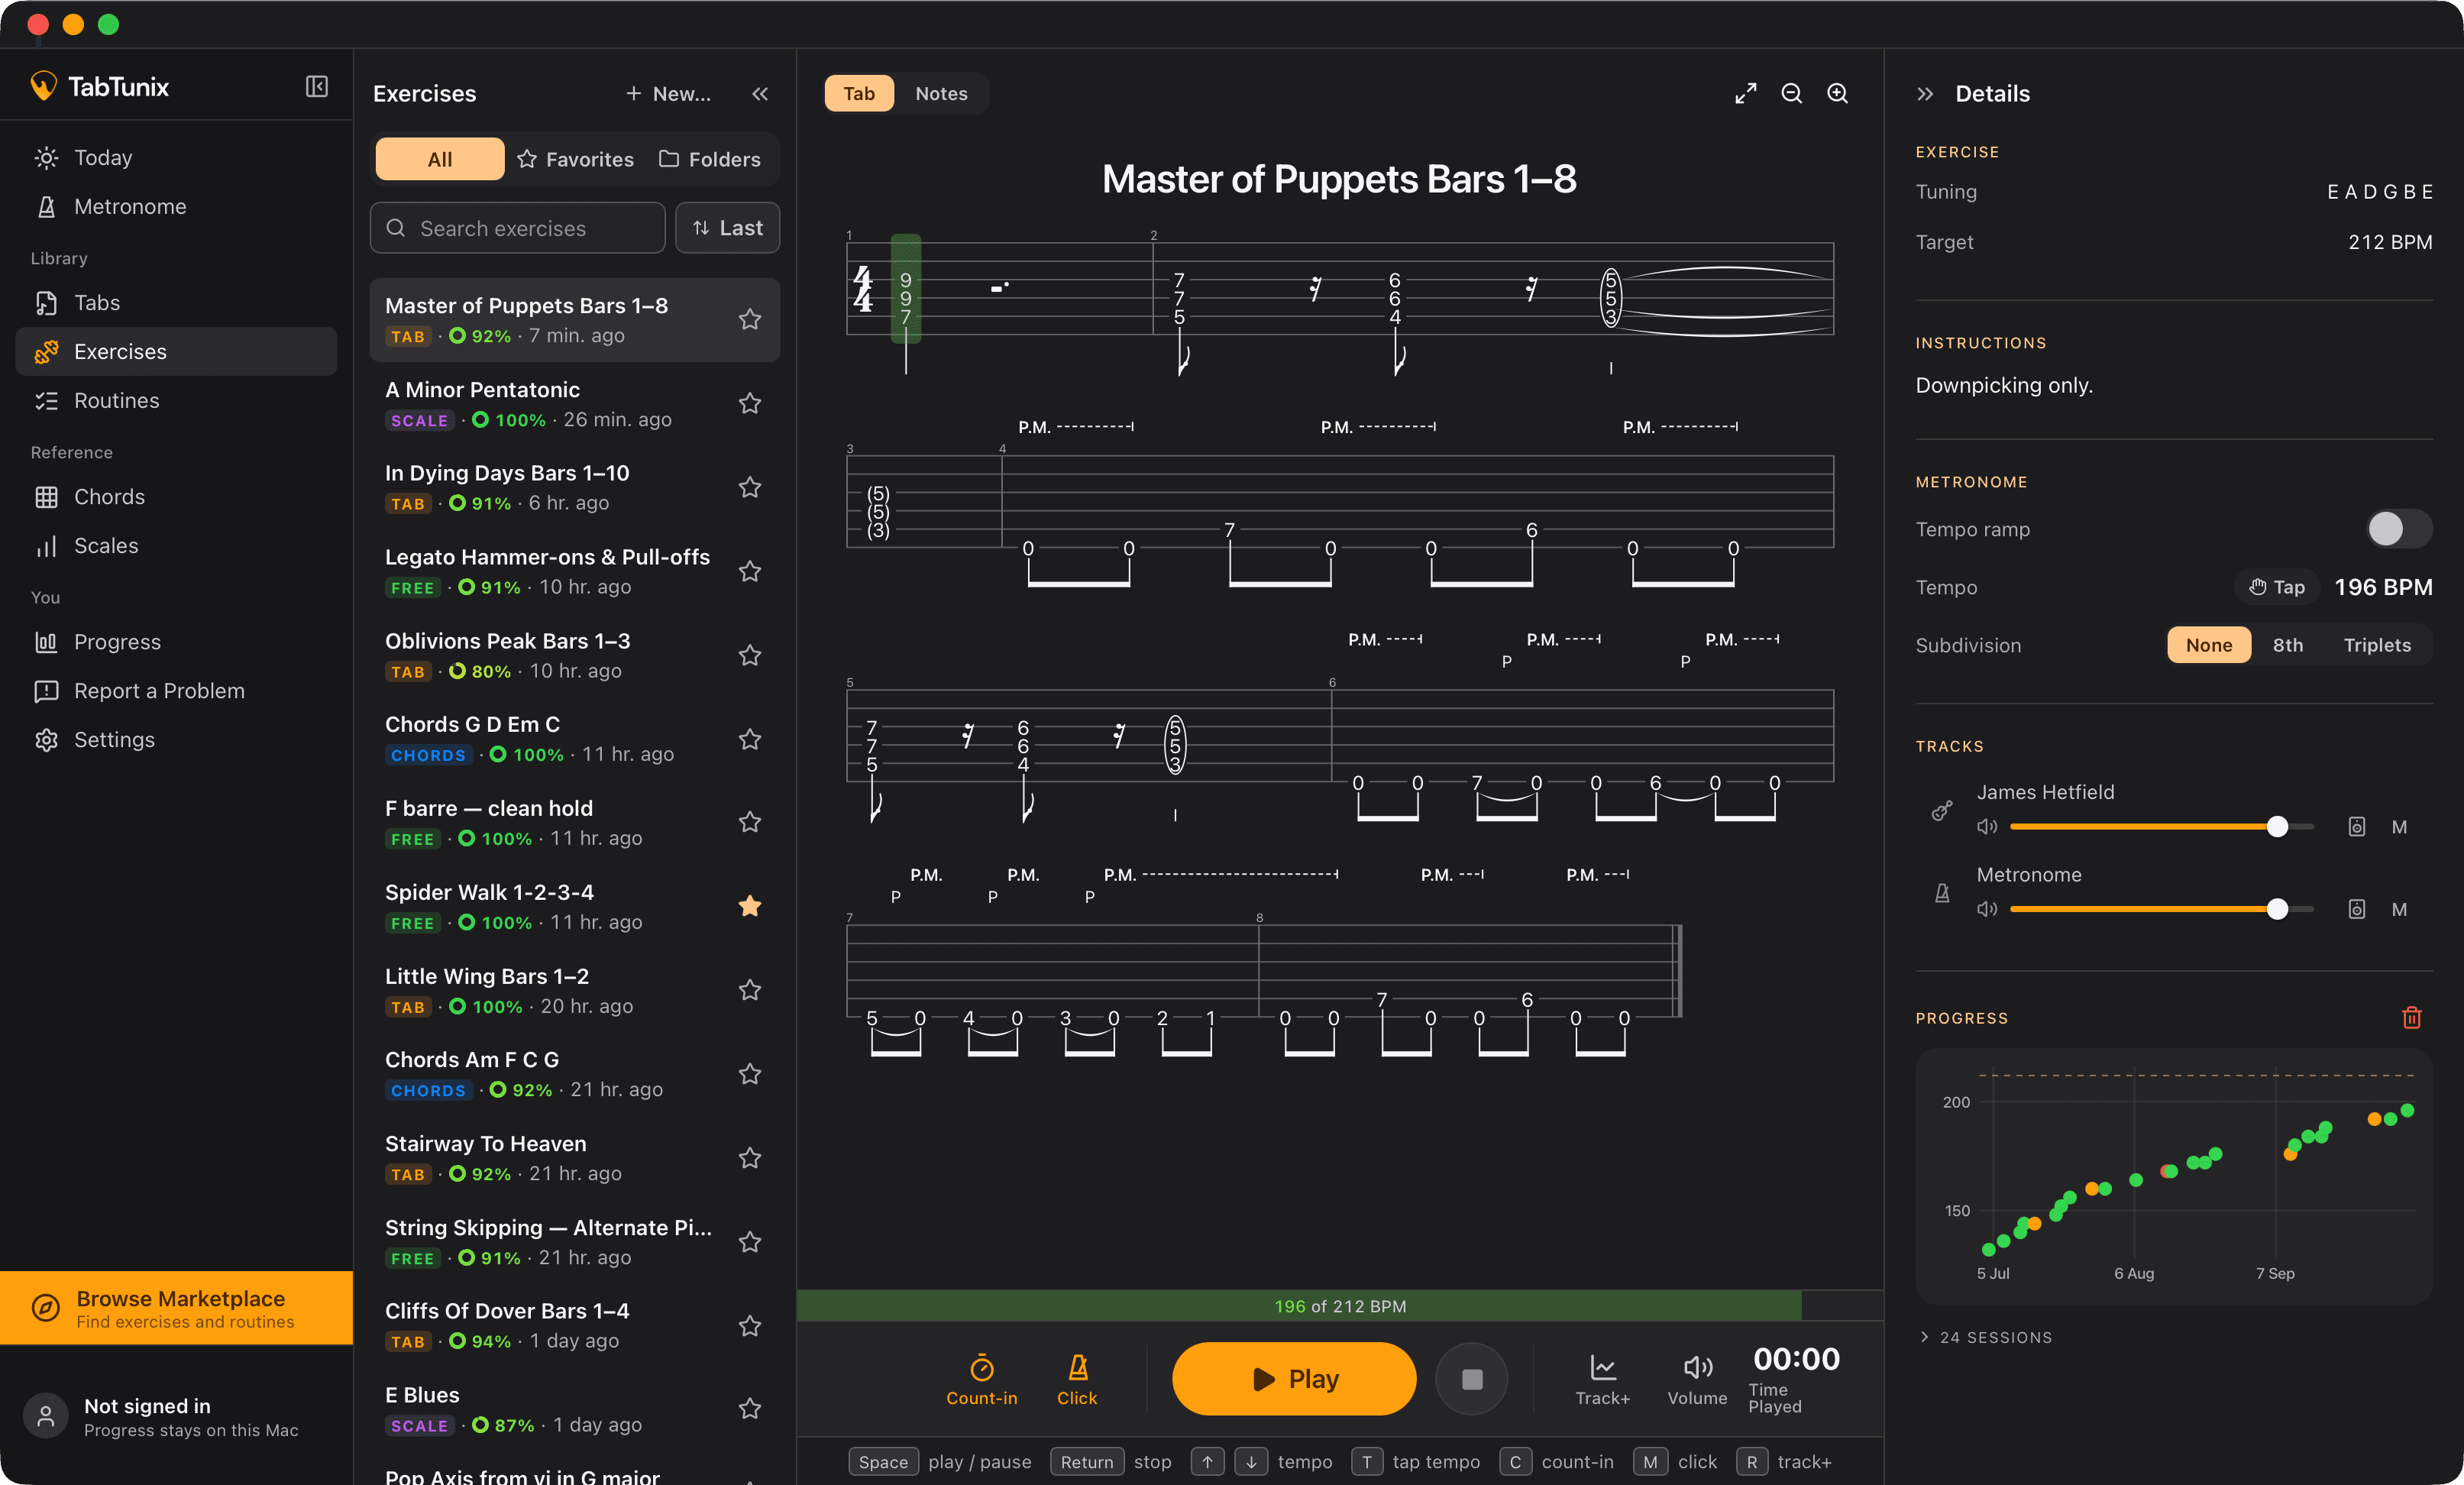2464x1485 pixels.
Task: Solo the Metronome track
Action: [2356, 909]
